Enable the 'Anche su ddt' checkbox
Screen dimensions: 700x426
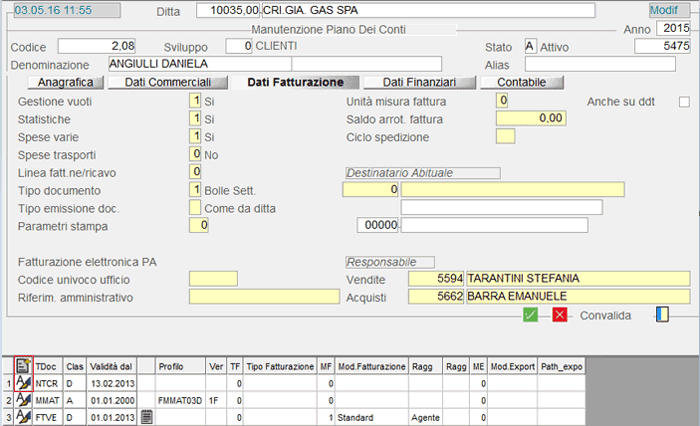pyautogui.click(x=684, y=101)
